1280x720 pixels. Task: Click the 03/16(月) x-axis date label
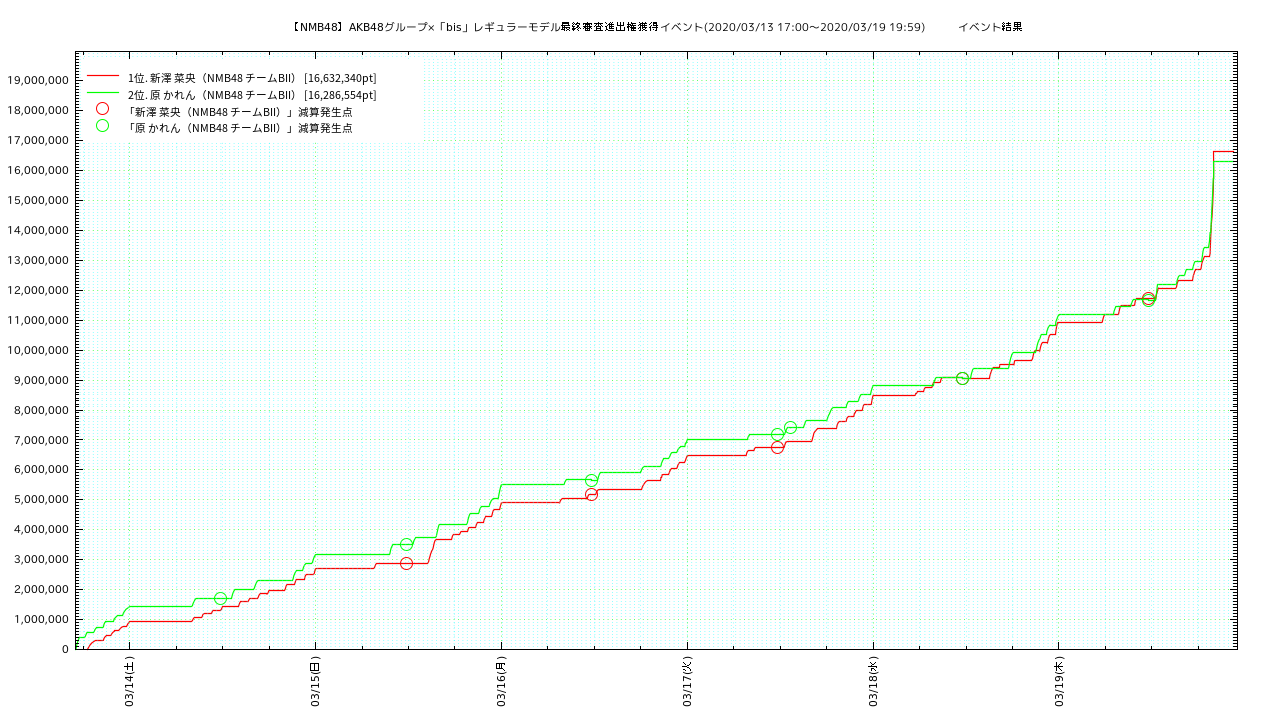point(501,682)
